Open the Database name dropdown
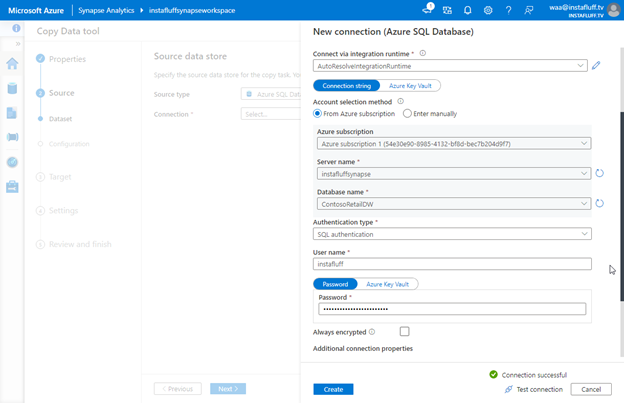The height and width of the screenshot is (403, 624). tap(454, 204)
